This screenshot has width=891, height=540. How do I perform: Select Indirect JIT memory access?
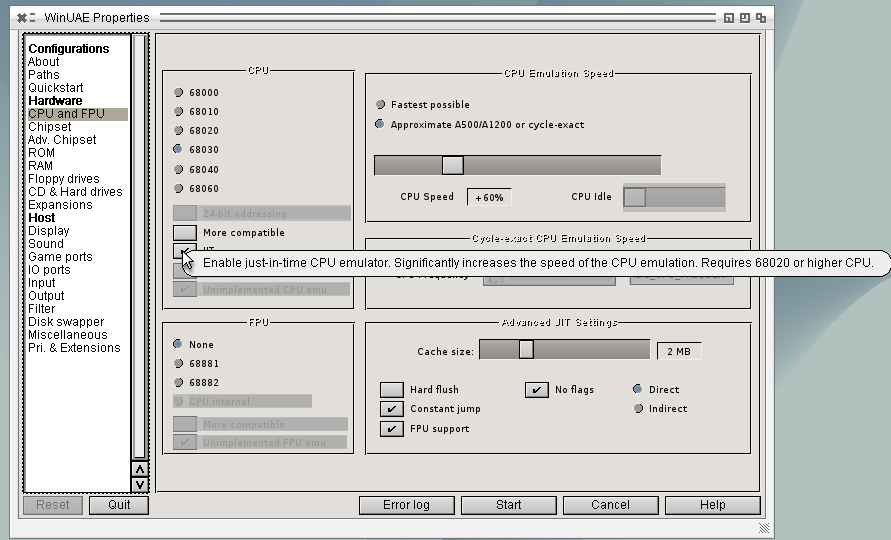pyautogui.click(x=638, y=408)
